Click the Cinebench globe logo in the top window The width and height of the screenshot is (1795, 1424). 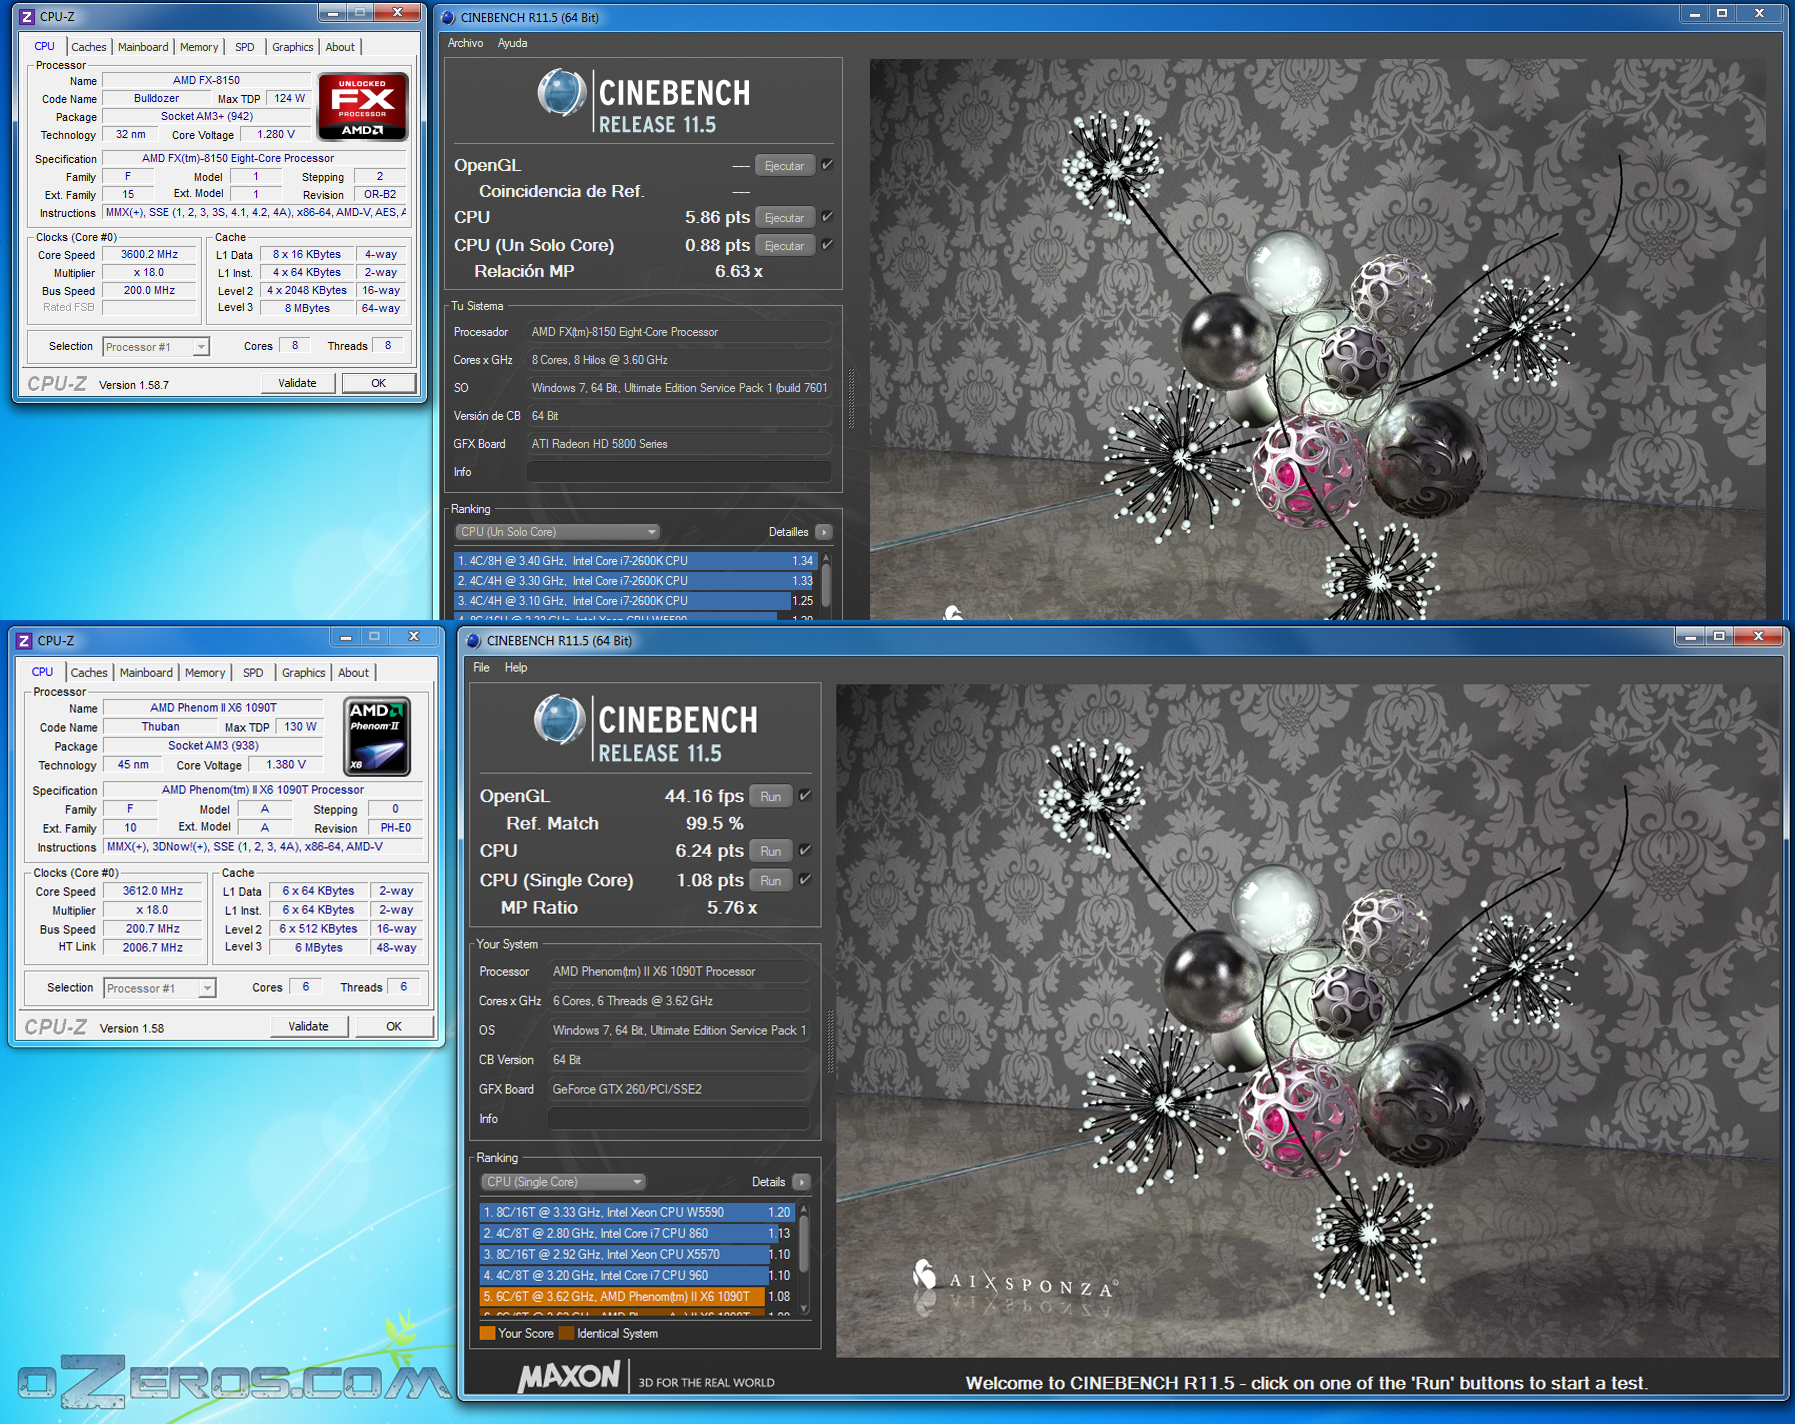pos(561,93)
